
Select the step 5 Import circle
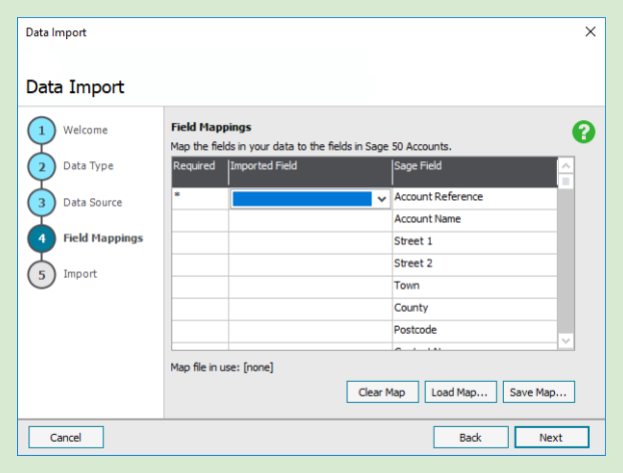pyautogui.click(x=41, y=274)
